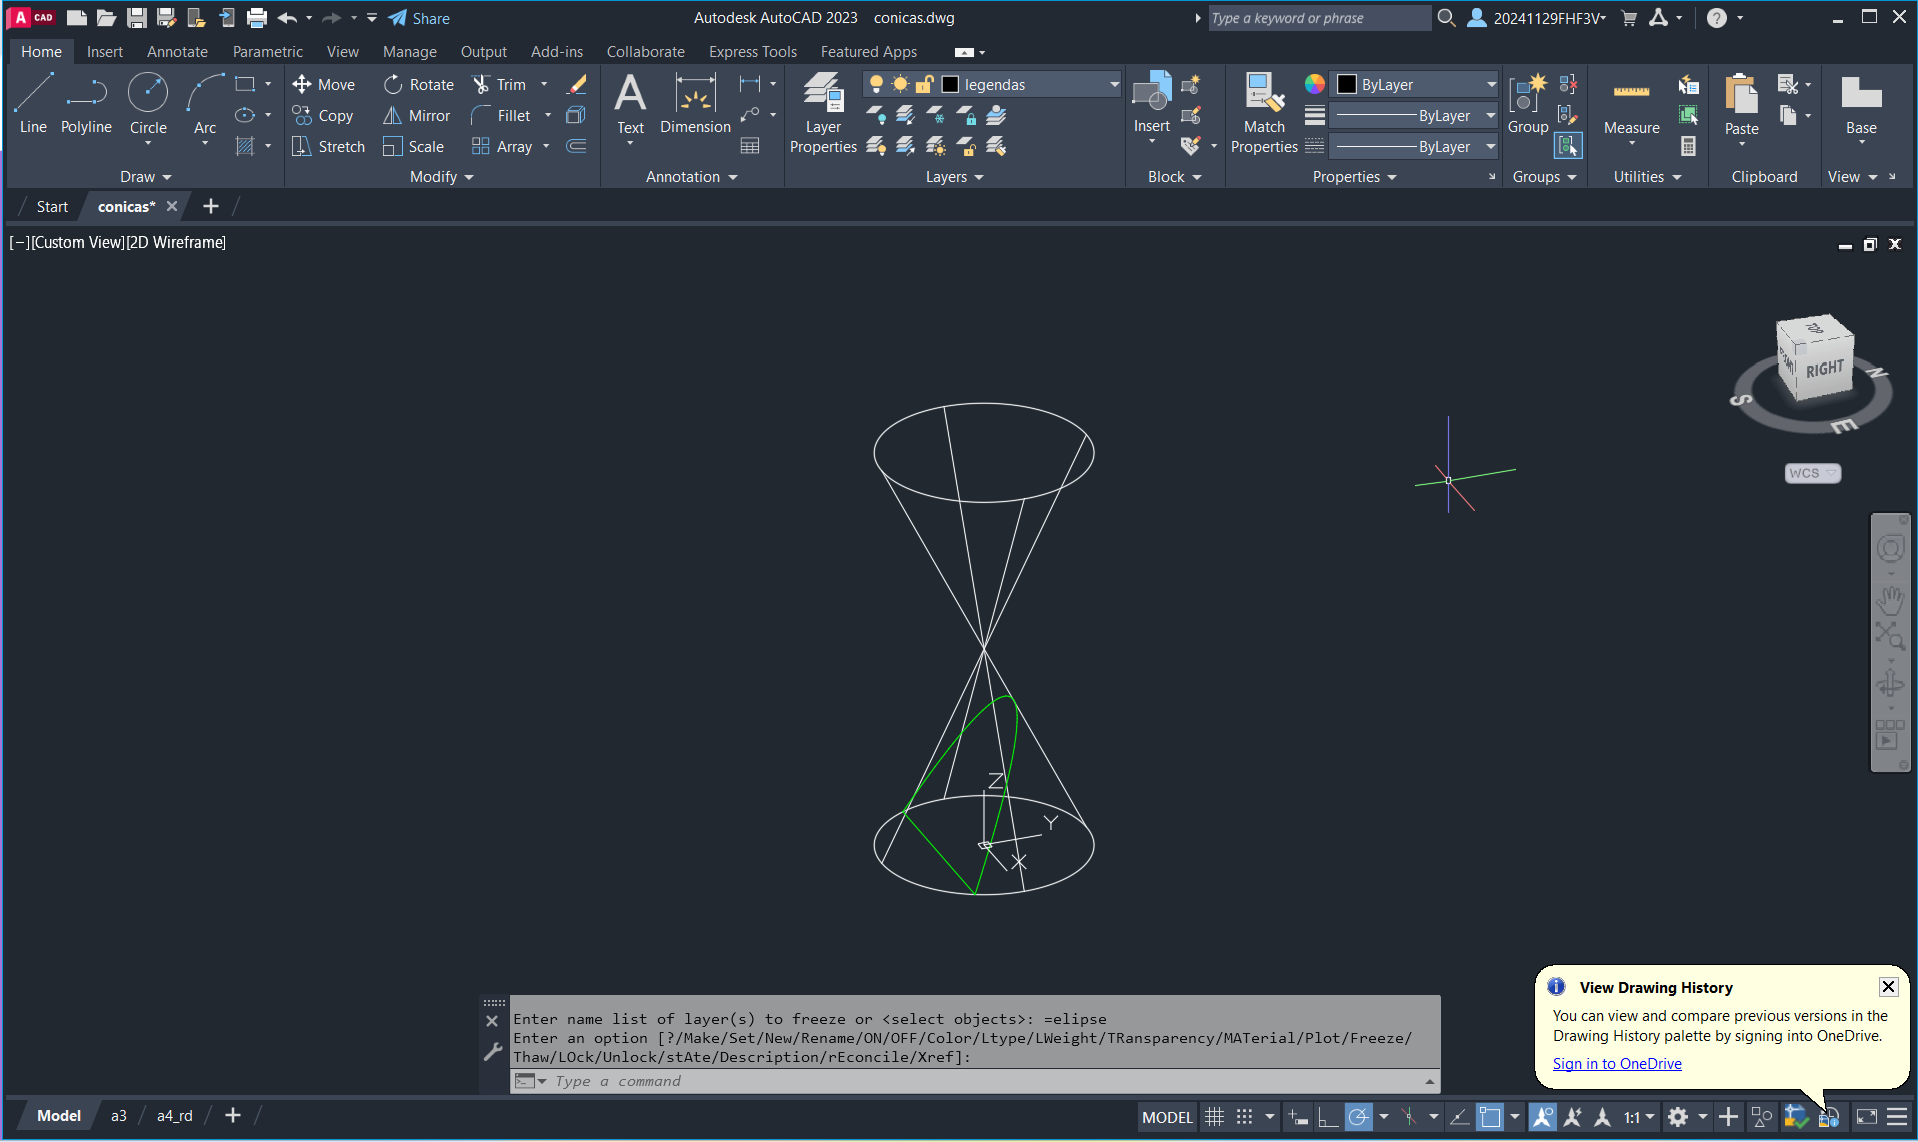
Task: Select the Line drawing tool
Action: tap(33, 103)
